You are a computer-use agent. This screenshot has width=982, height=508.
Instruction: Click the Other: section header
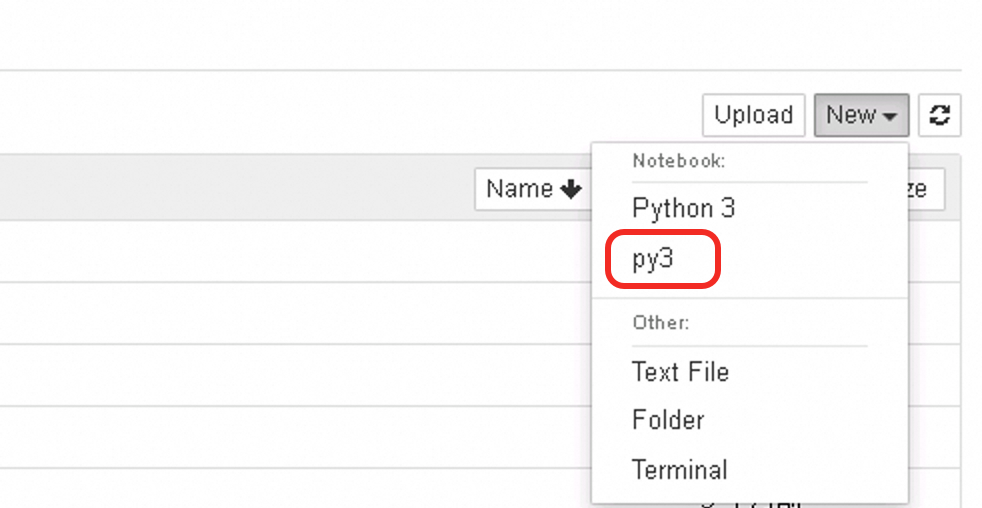661,323
